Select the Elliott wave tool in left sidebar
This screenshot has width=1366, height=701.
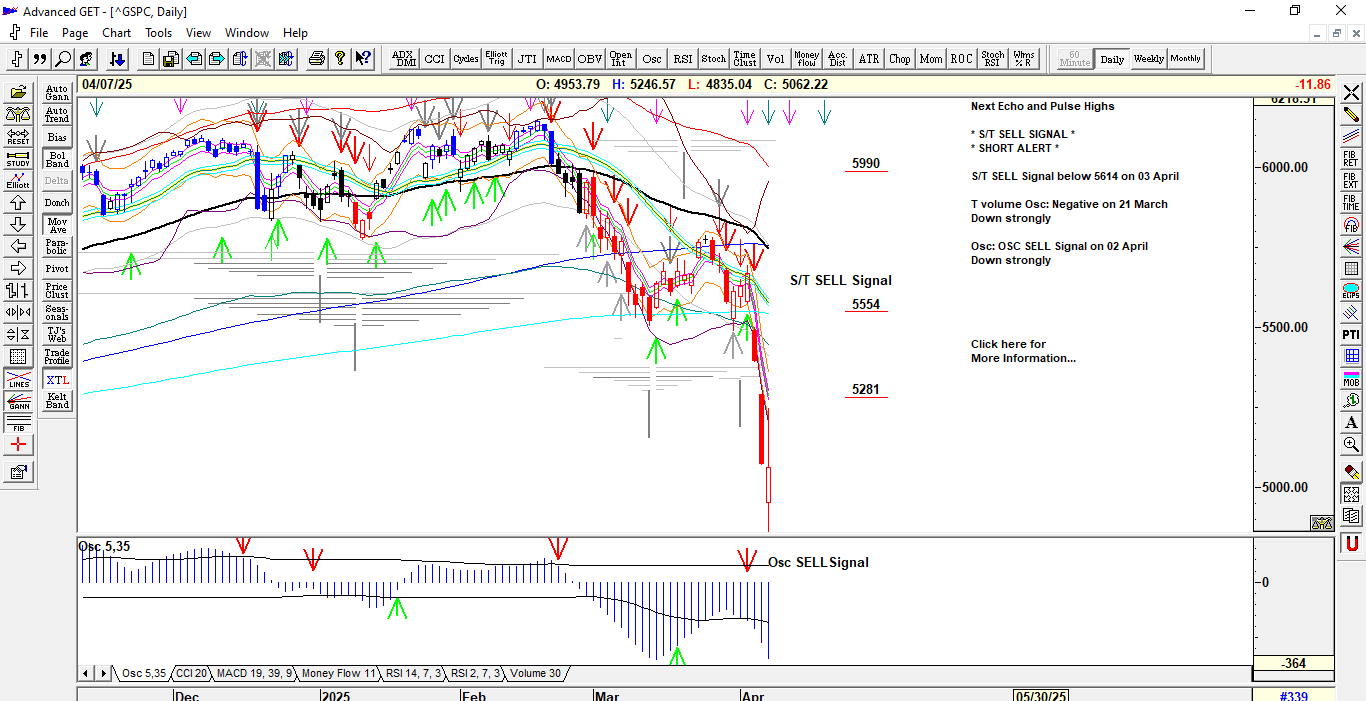(18, 181)
